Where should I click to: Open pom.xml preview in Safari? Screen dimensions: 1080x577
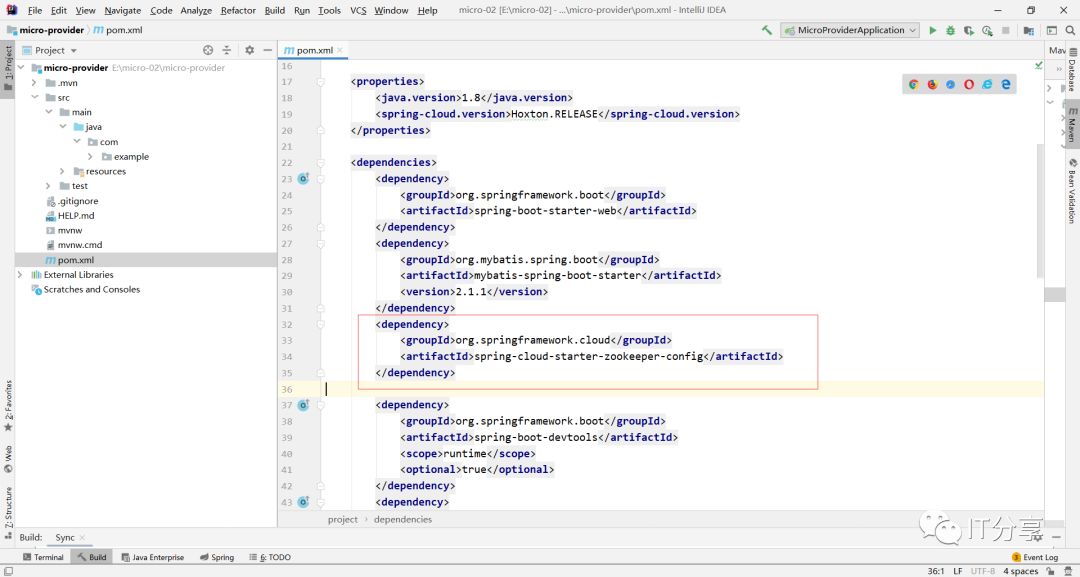(x=951, y=85)
